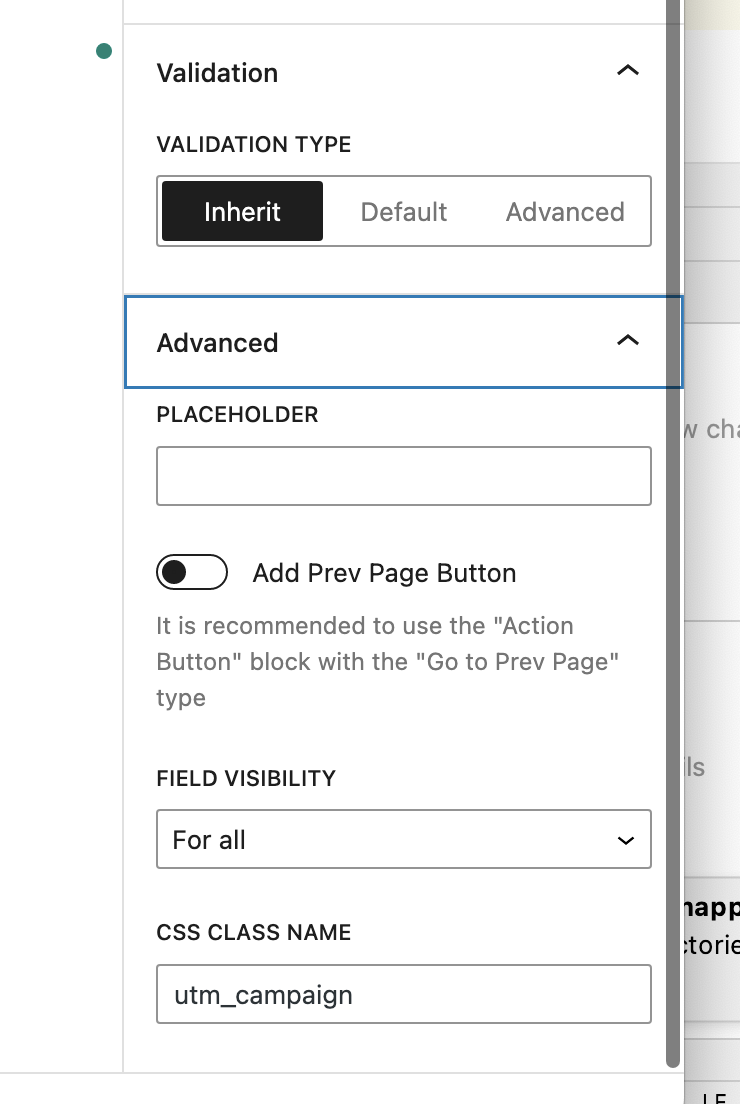Collapse Validation section using its chevron

pyautogui.click(x=627, y=71)
